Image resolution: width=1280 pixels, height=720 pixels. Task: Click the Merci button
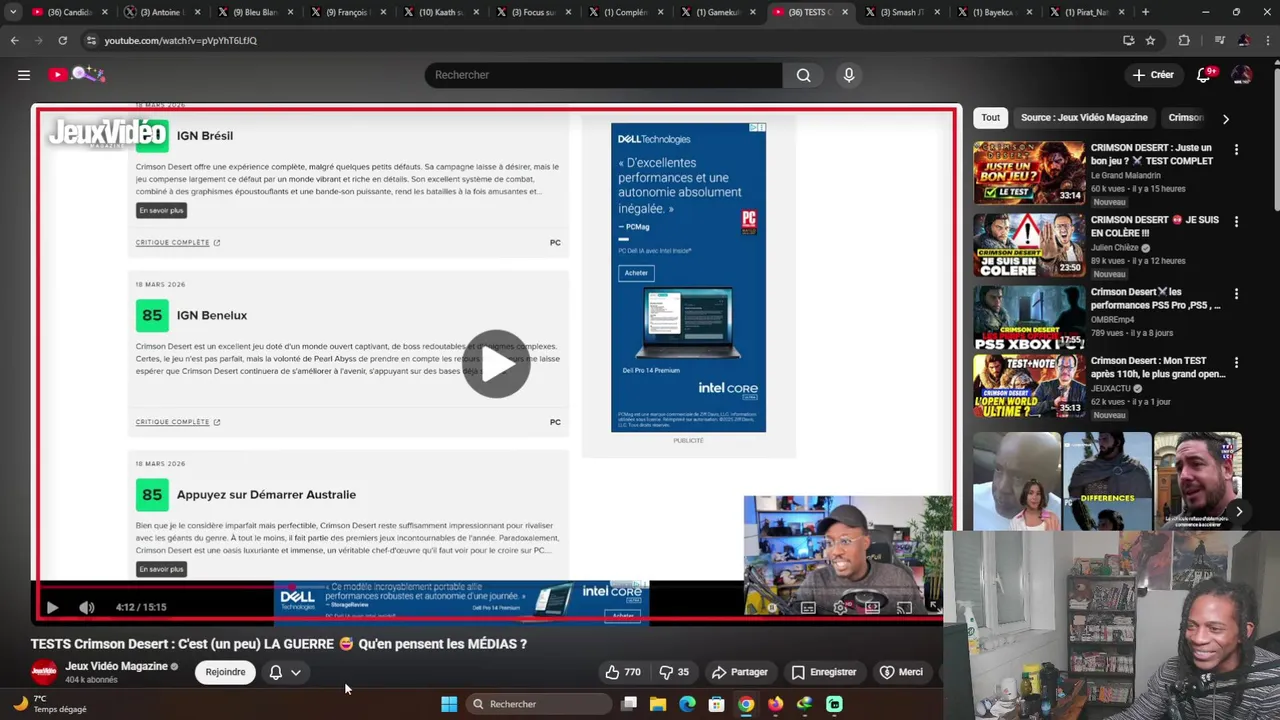901,672
